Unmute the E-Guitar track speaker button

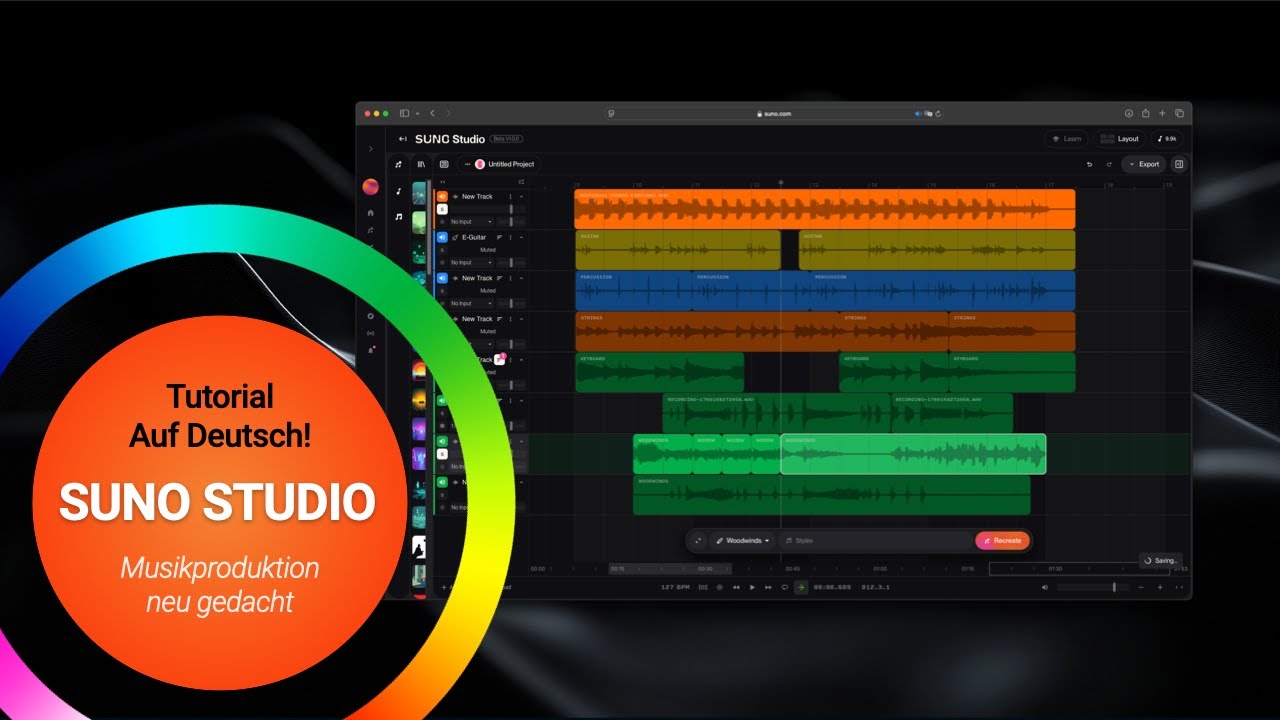point(442,237)
